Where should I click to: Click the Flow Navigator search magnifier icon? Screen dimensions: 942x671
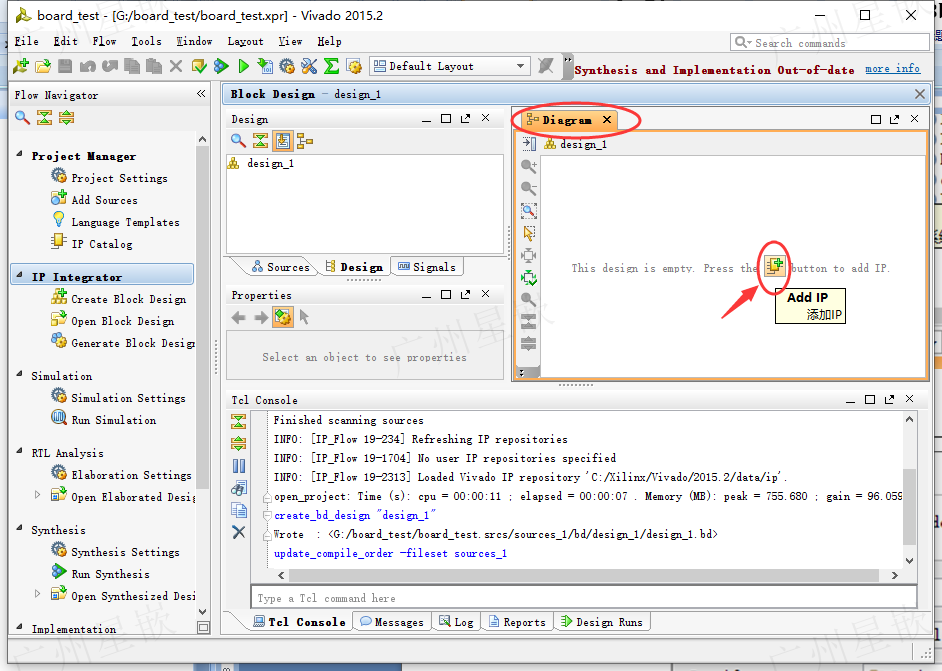coord(22,118)
